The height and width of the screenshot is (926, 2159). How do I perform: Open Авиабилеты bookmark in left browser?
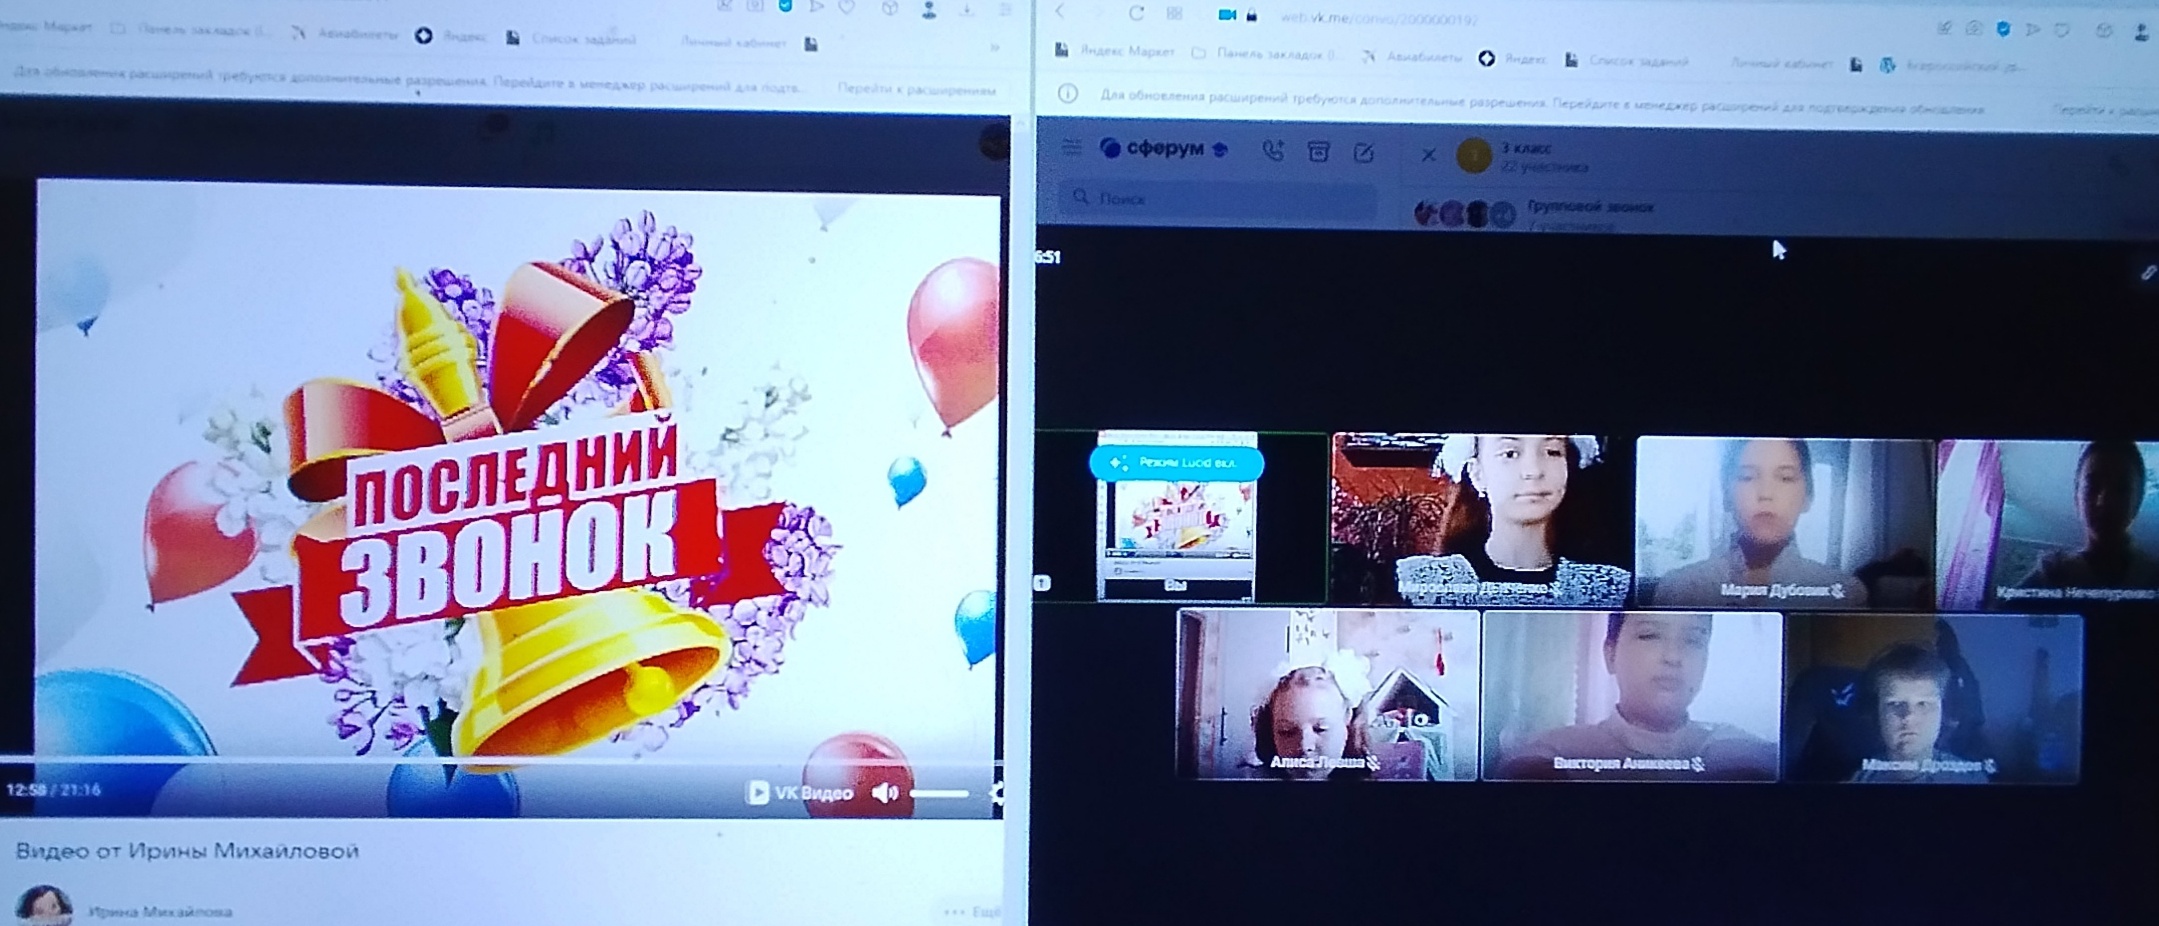click(345, 34)
